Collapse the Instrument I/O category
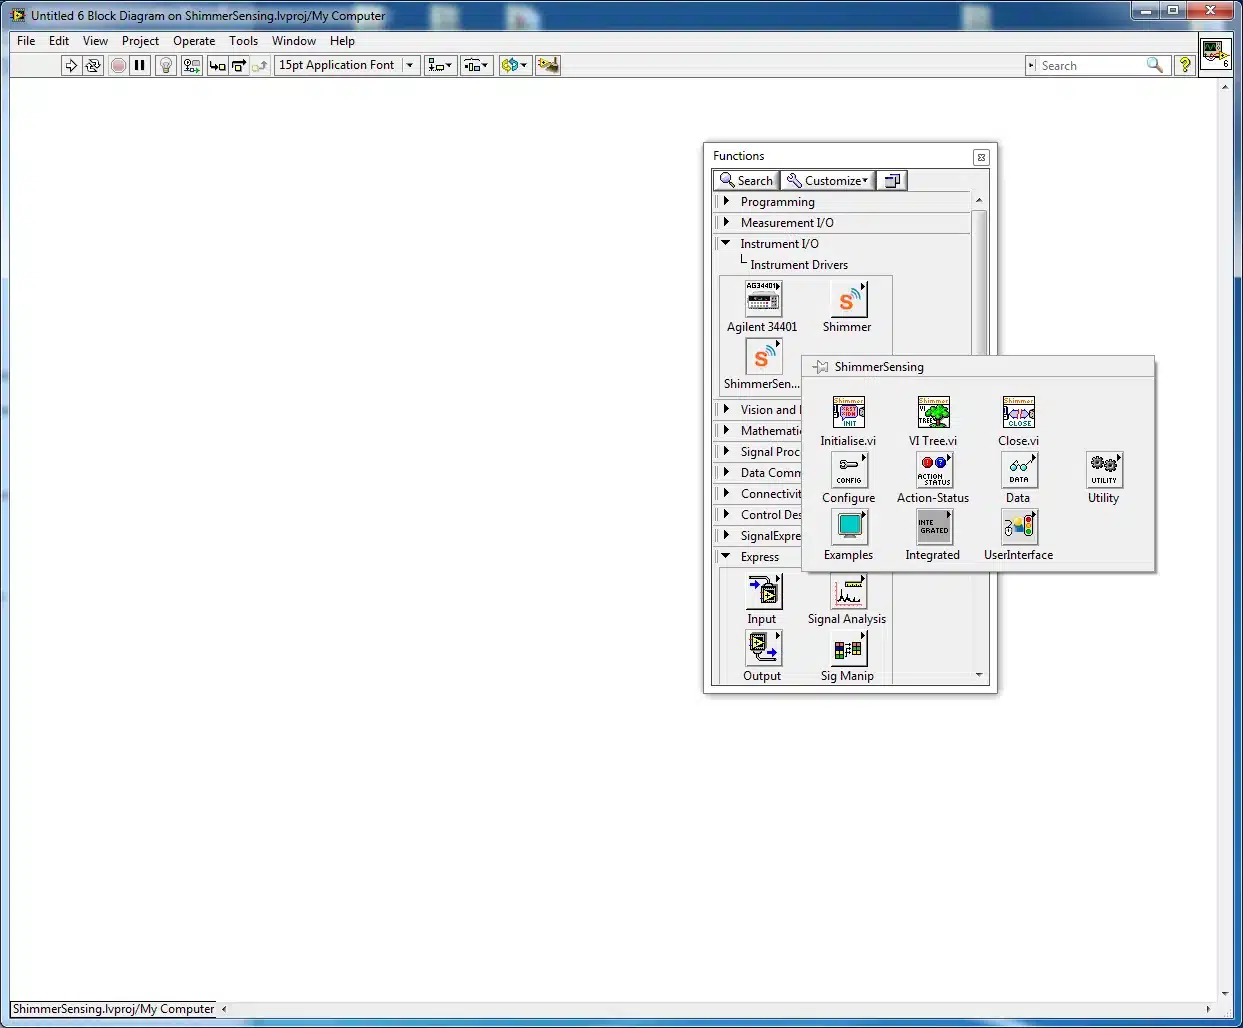 [727, 243]
